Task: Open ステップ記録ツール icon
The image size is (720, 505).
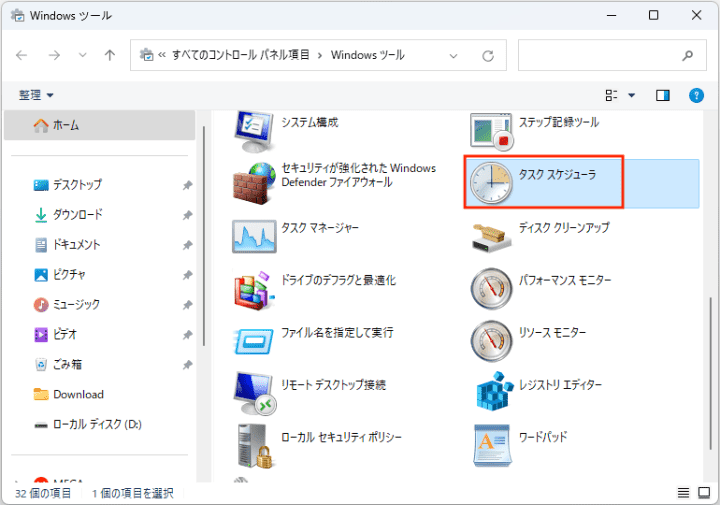Action: [491, 131]
